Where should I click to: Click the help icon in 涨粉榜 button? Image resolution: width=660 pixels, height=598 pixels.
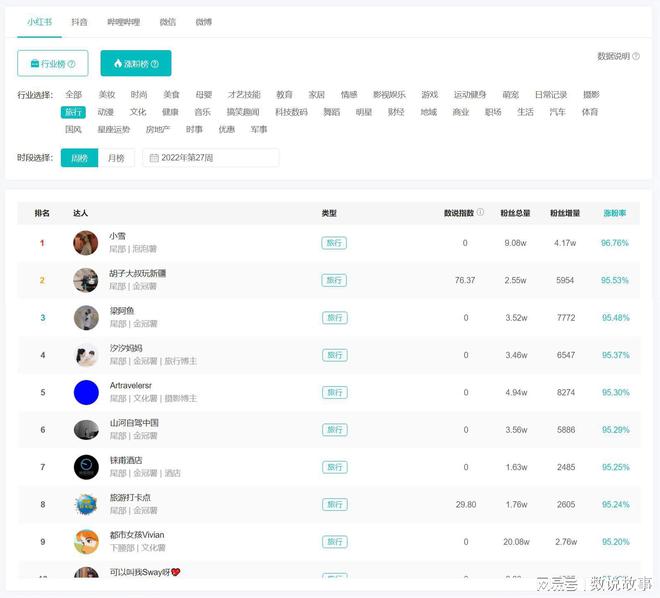click(155, 64)
